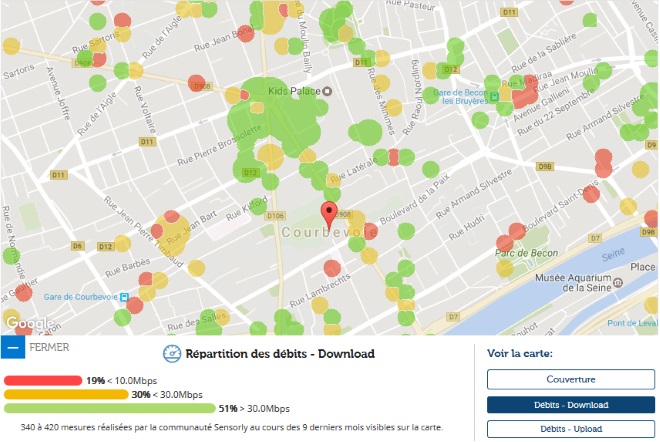
Task: Show the Couverture map
Action: pos(571,379)
